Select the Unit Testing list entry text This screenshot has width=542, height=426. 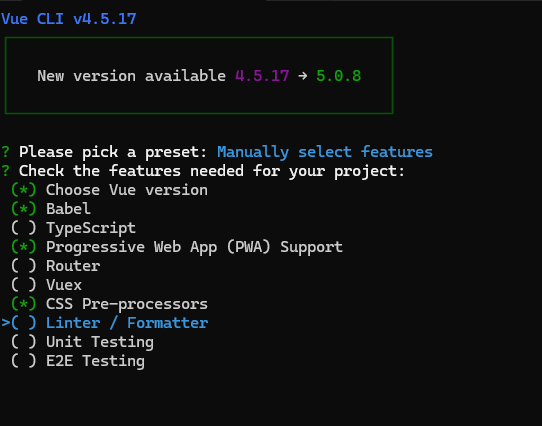pos(100,342)
